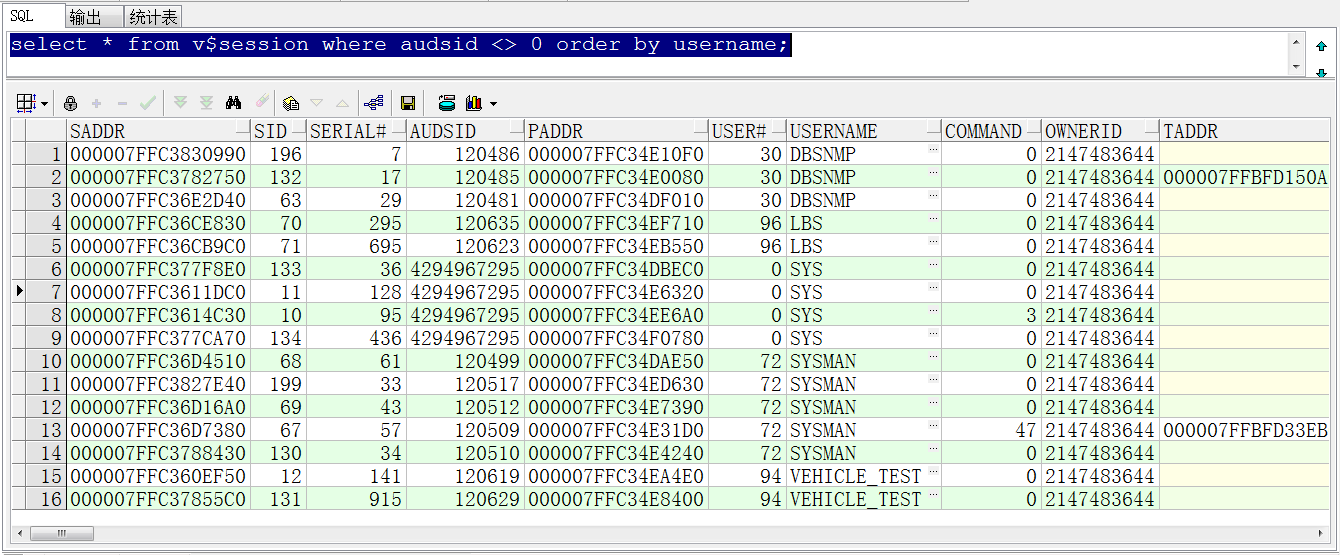Click the green down arrow beside editor
The width and height of the screenshot is (1340, 555).
(1321, 72)
